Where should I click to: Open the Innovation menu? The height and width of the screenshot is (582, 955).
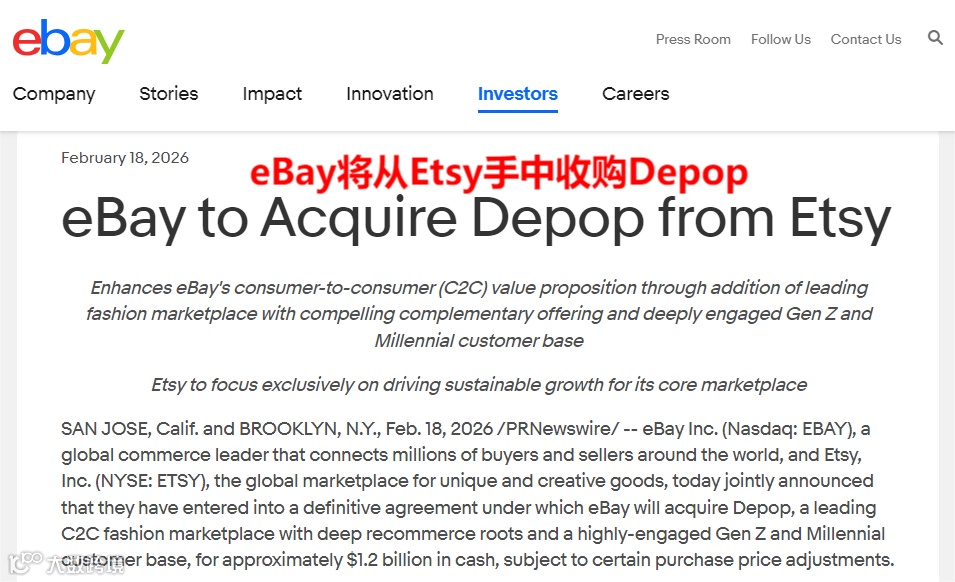[390, 94]
